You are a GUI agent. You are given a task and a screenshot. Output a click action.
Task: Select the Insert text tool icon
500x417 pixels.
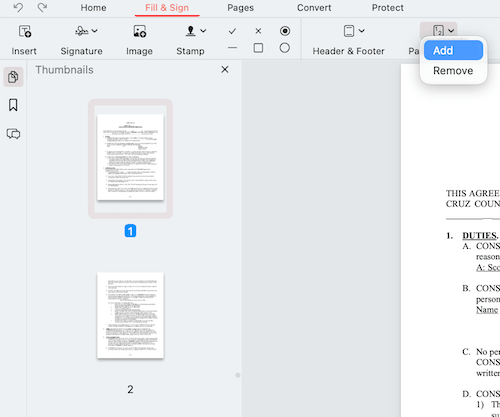click(x=25, y=31)
